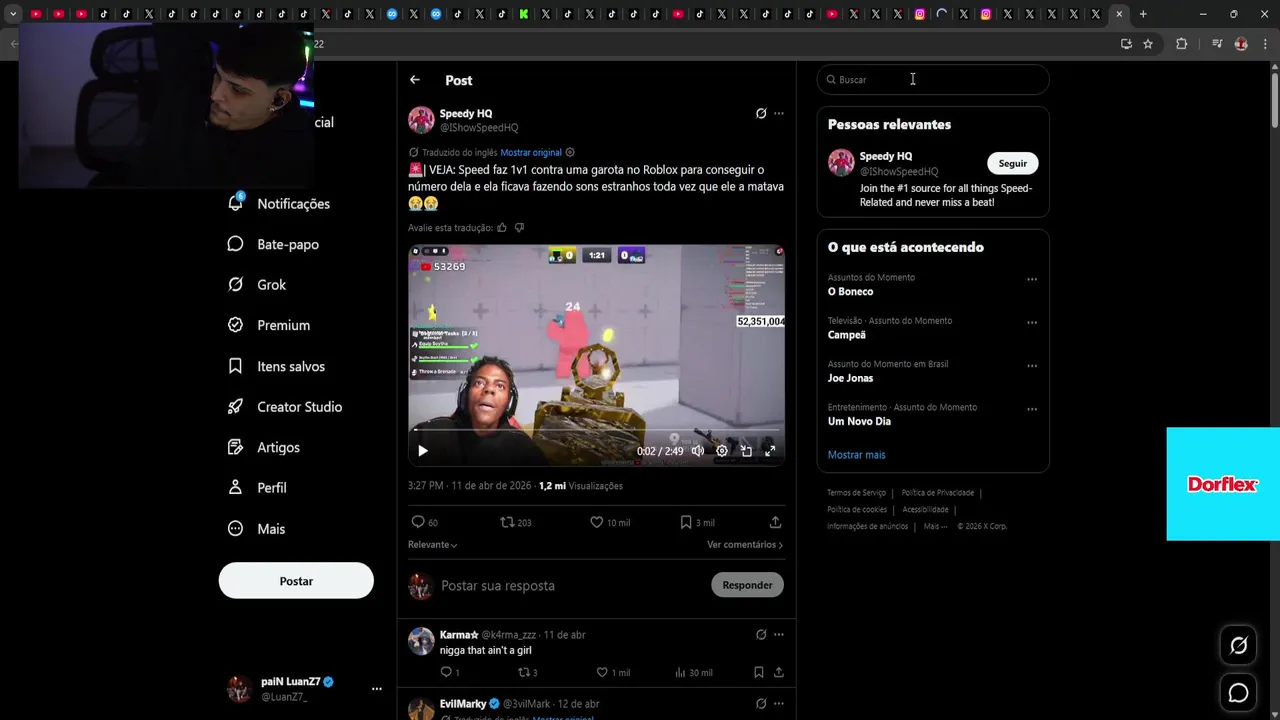Play the video
This screenshot has width=1280, height=720.
pyautogui.click(x=423, y=451)
